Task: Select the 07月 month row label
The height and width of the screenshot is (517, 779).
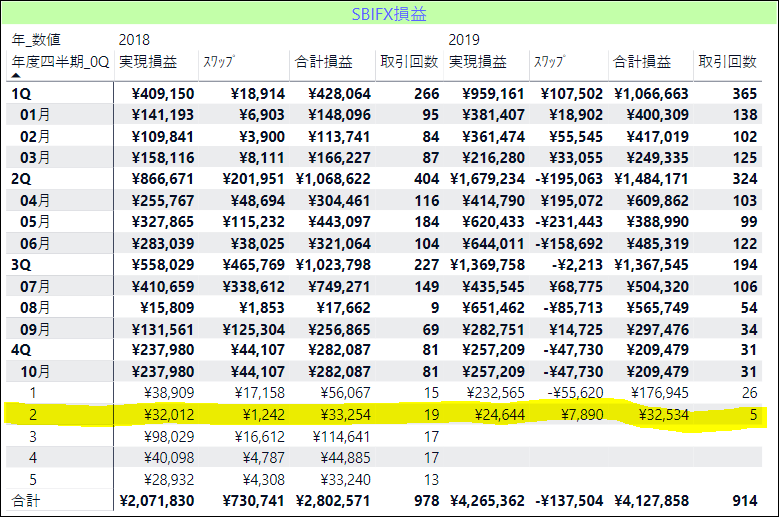Action: pyautogui.click(x=35, y=287)
